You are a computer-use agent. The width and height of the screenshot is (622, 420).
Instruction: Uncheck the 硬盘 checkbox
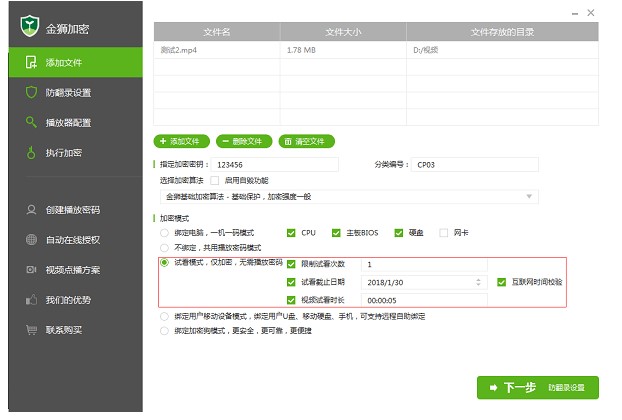click(x=399, y=233)
